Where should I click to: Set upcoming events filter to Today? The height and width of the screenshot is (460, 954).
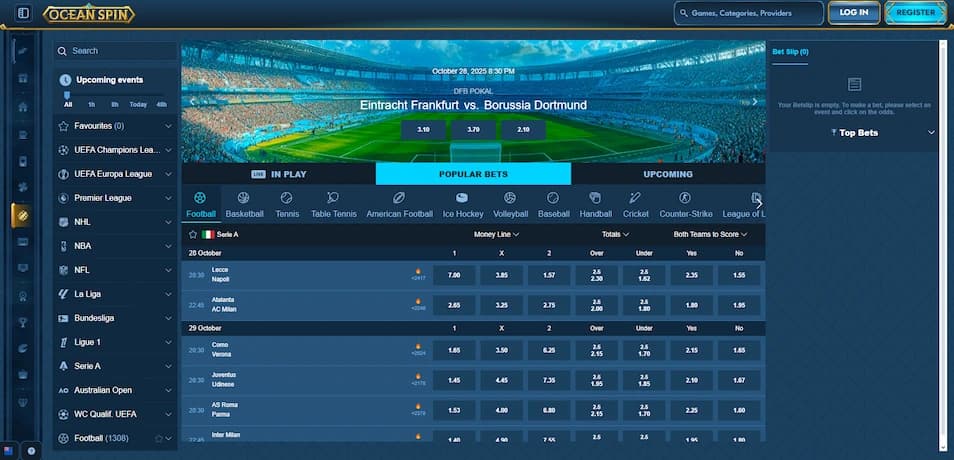click(138, 105)
